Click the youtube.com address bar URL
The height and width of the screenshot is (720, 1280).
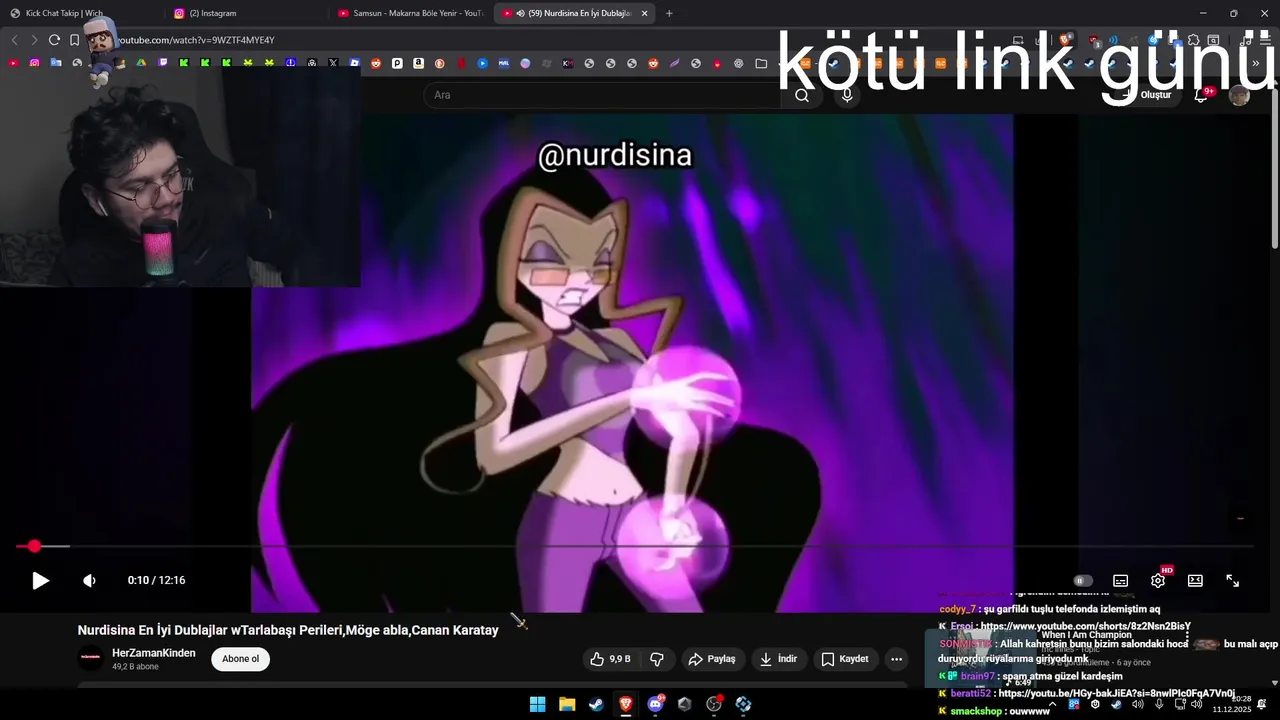pyautogui.click(x=196, y=40)
